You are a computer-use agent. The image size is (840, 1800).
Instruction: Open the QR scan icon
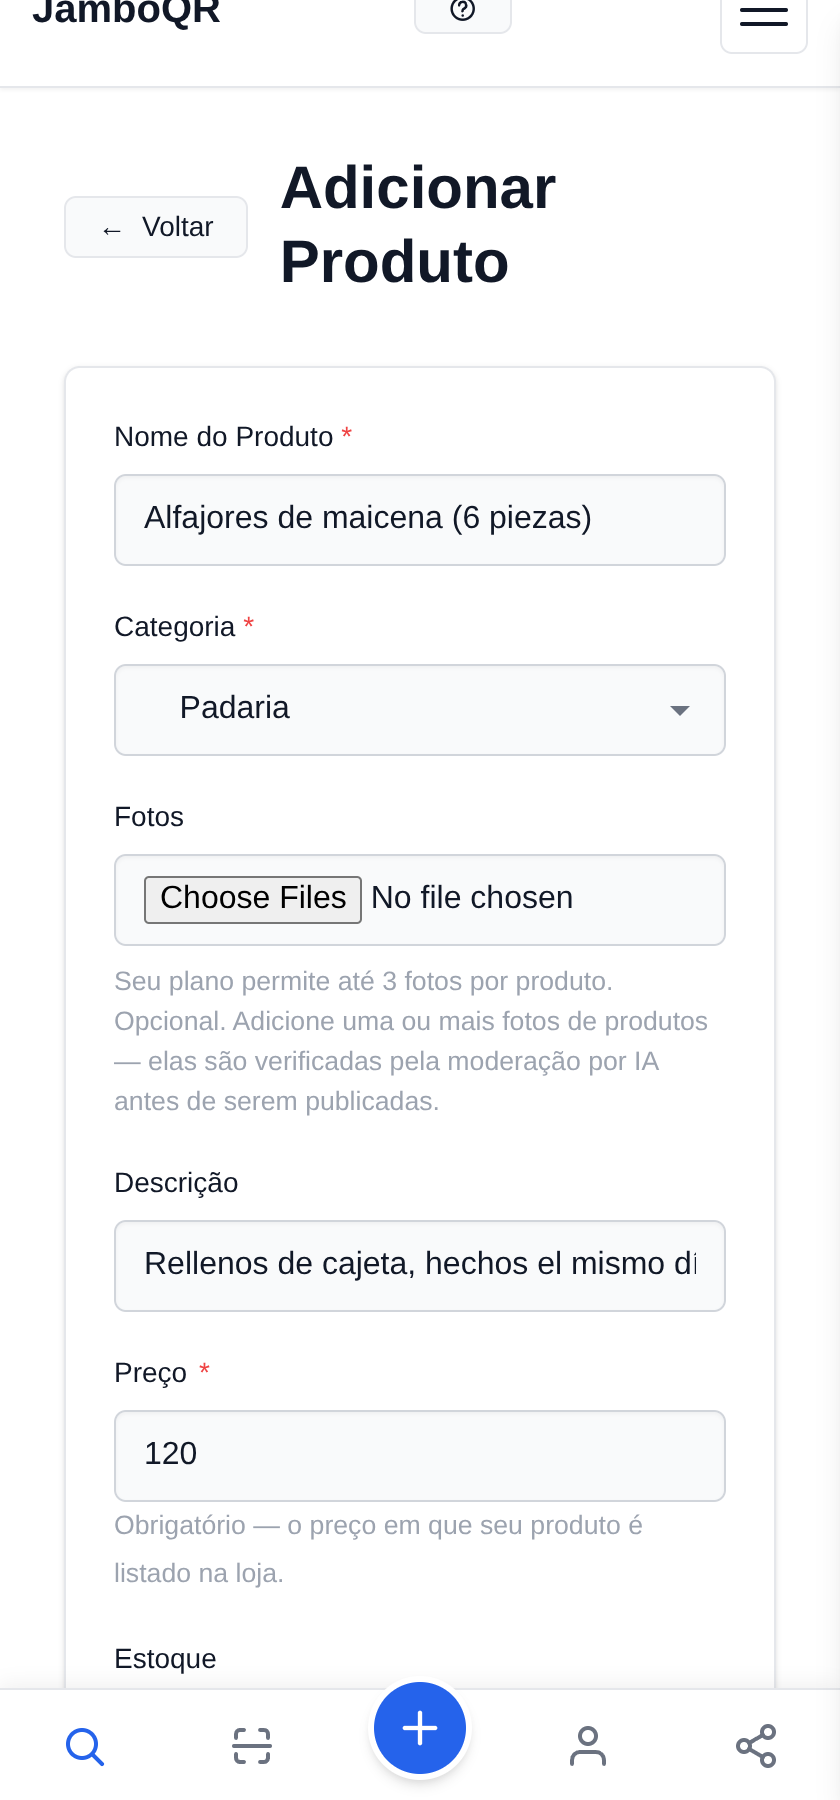(252, 1746)
